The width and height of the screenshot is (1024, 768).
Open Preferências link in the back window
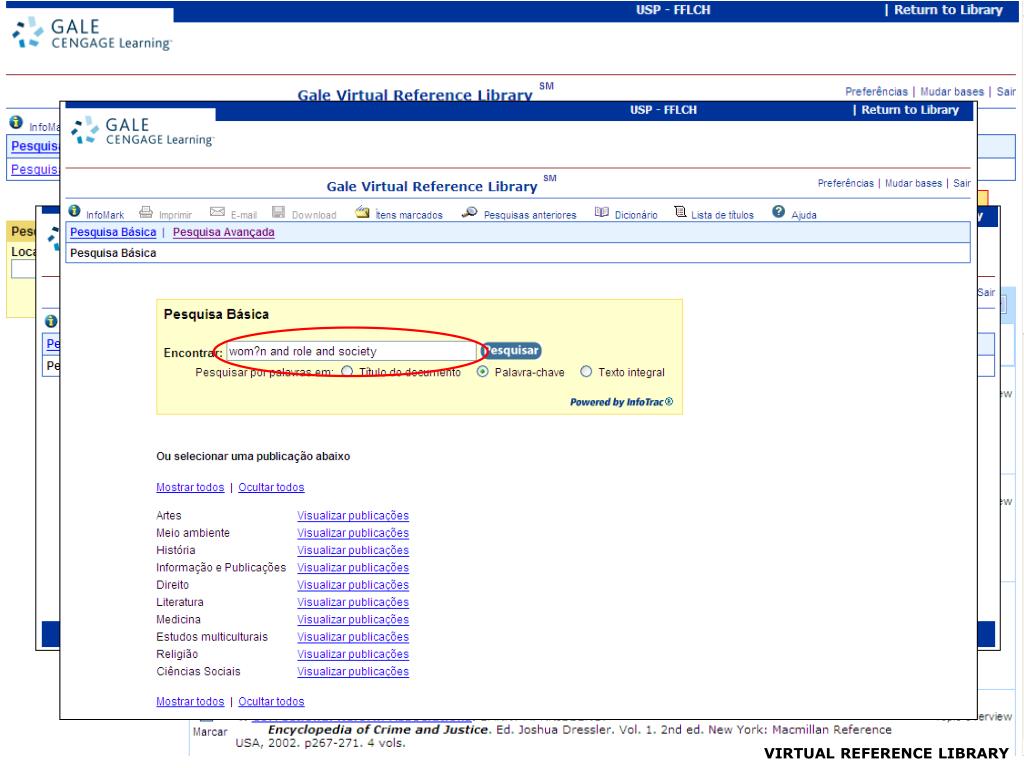tap(876, 91)
